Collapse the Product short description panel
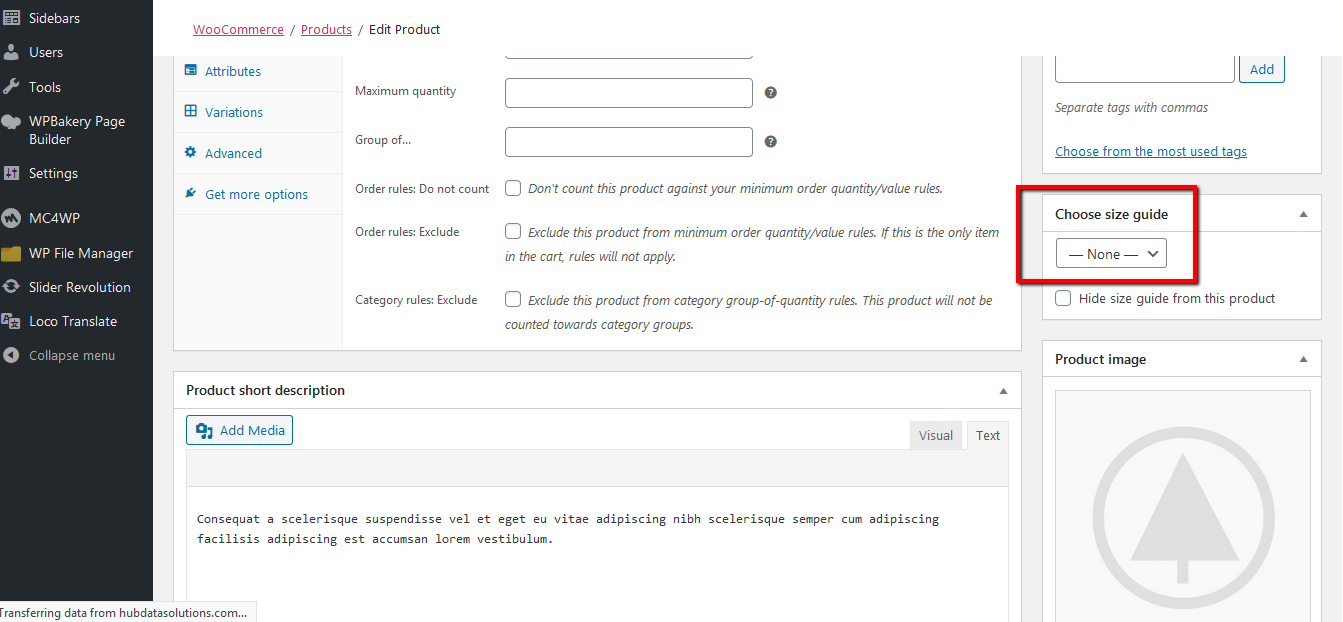This screenshot has width=1343, height=622. (1003, 391)
